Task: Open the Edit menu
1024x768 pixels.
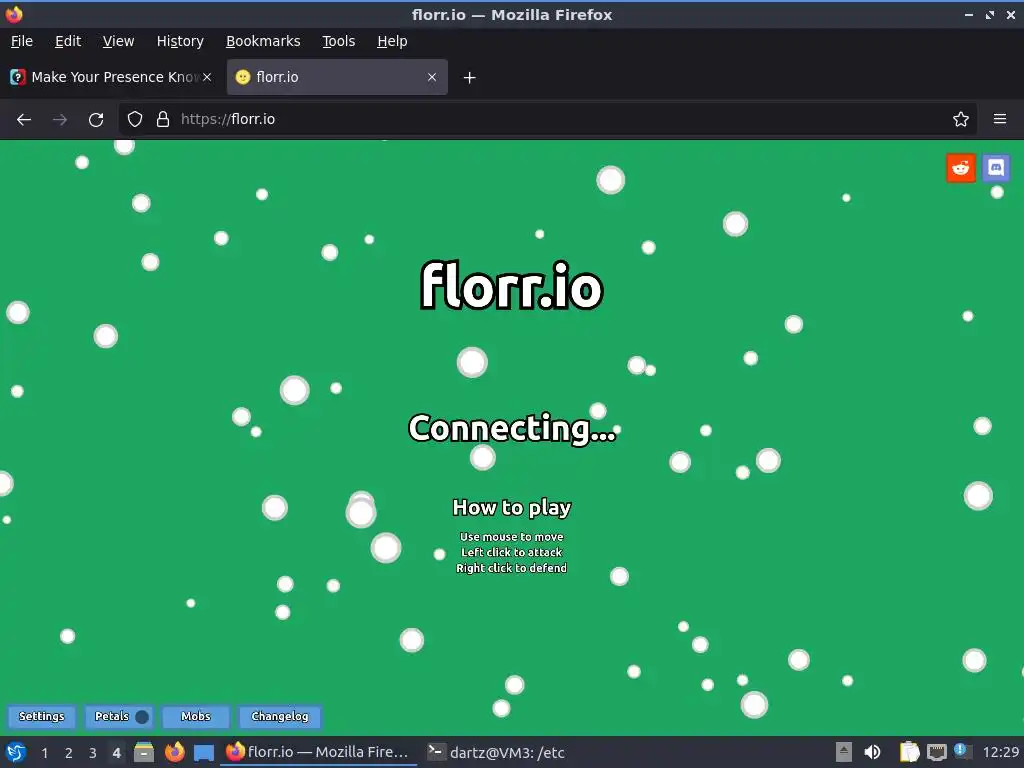Action: 68,41
